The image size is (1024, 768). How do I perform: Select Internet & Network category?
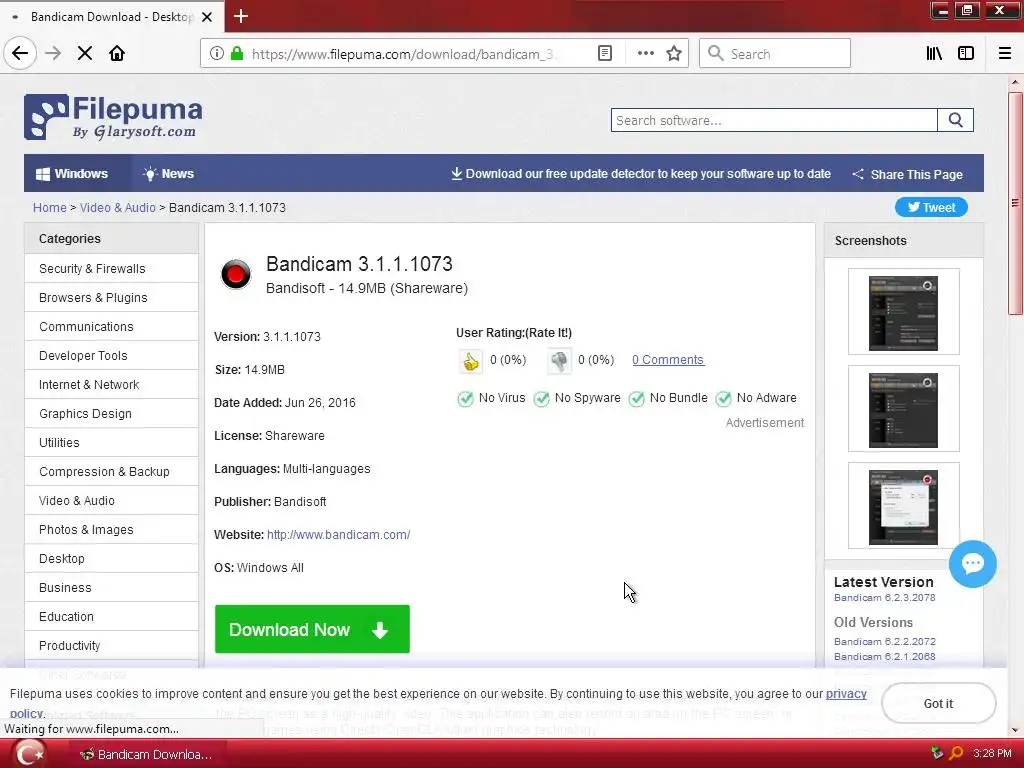[112, 385]
